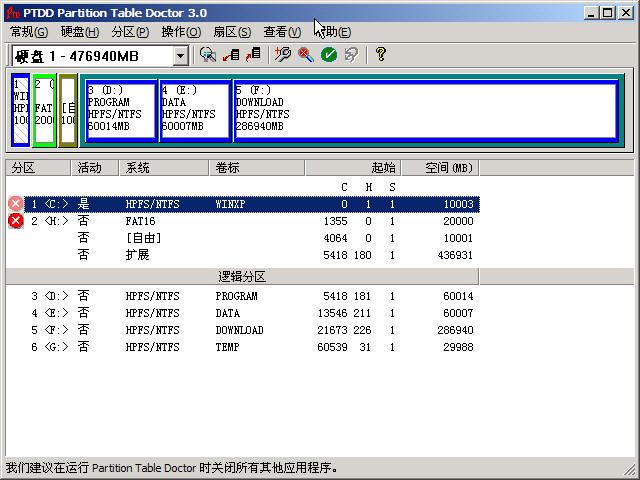
Task: Maximize the PTDD window
Action: (608, 13)
